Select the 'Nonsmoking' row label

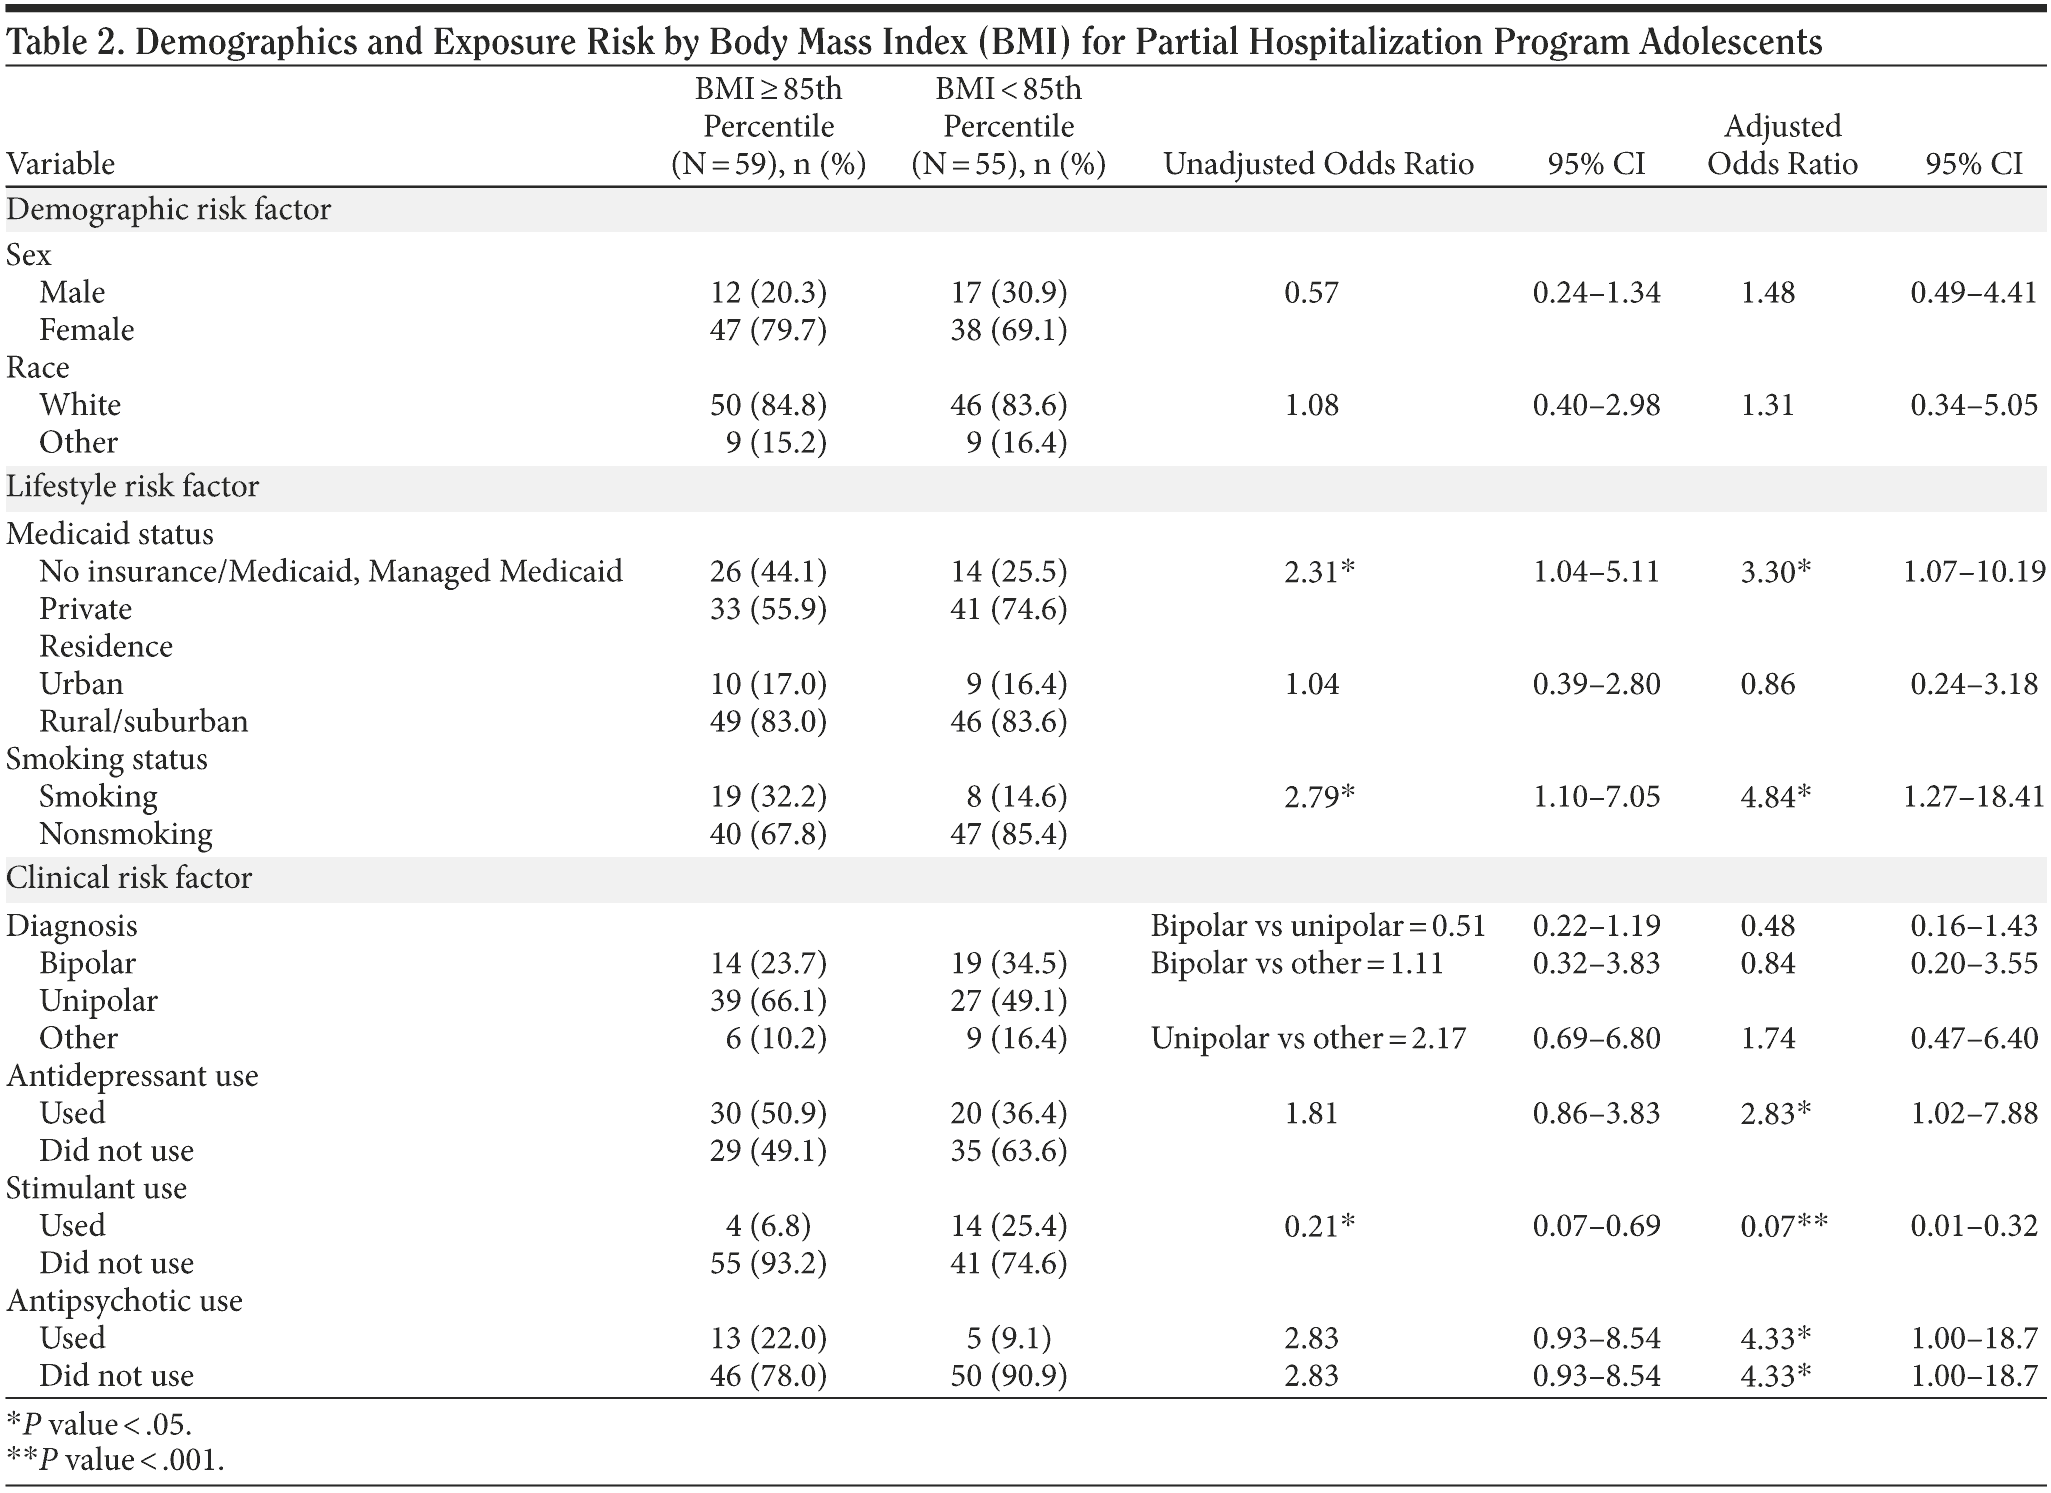pos(126,834)
